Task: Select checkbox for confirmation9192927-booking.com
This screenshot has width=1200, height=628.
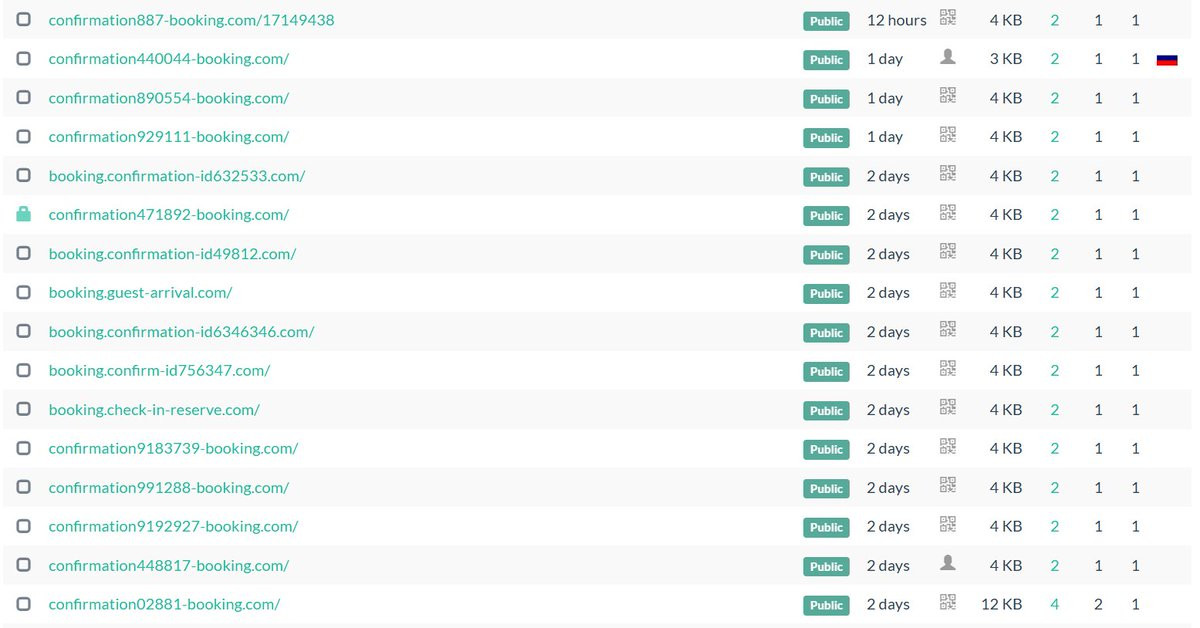Action: [x=24, y=526]
